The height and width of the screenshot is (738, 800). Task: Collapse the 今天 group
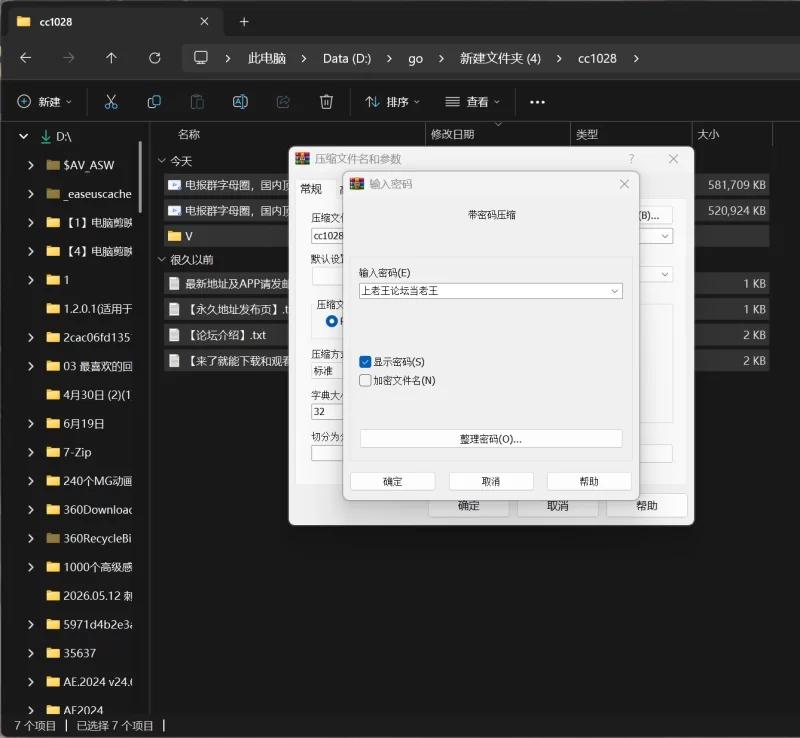coord(162,161)
